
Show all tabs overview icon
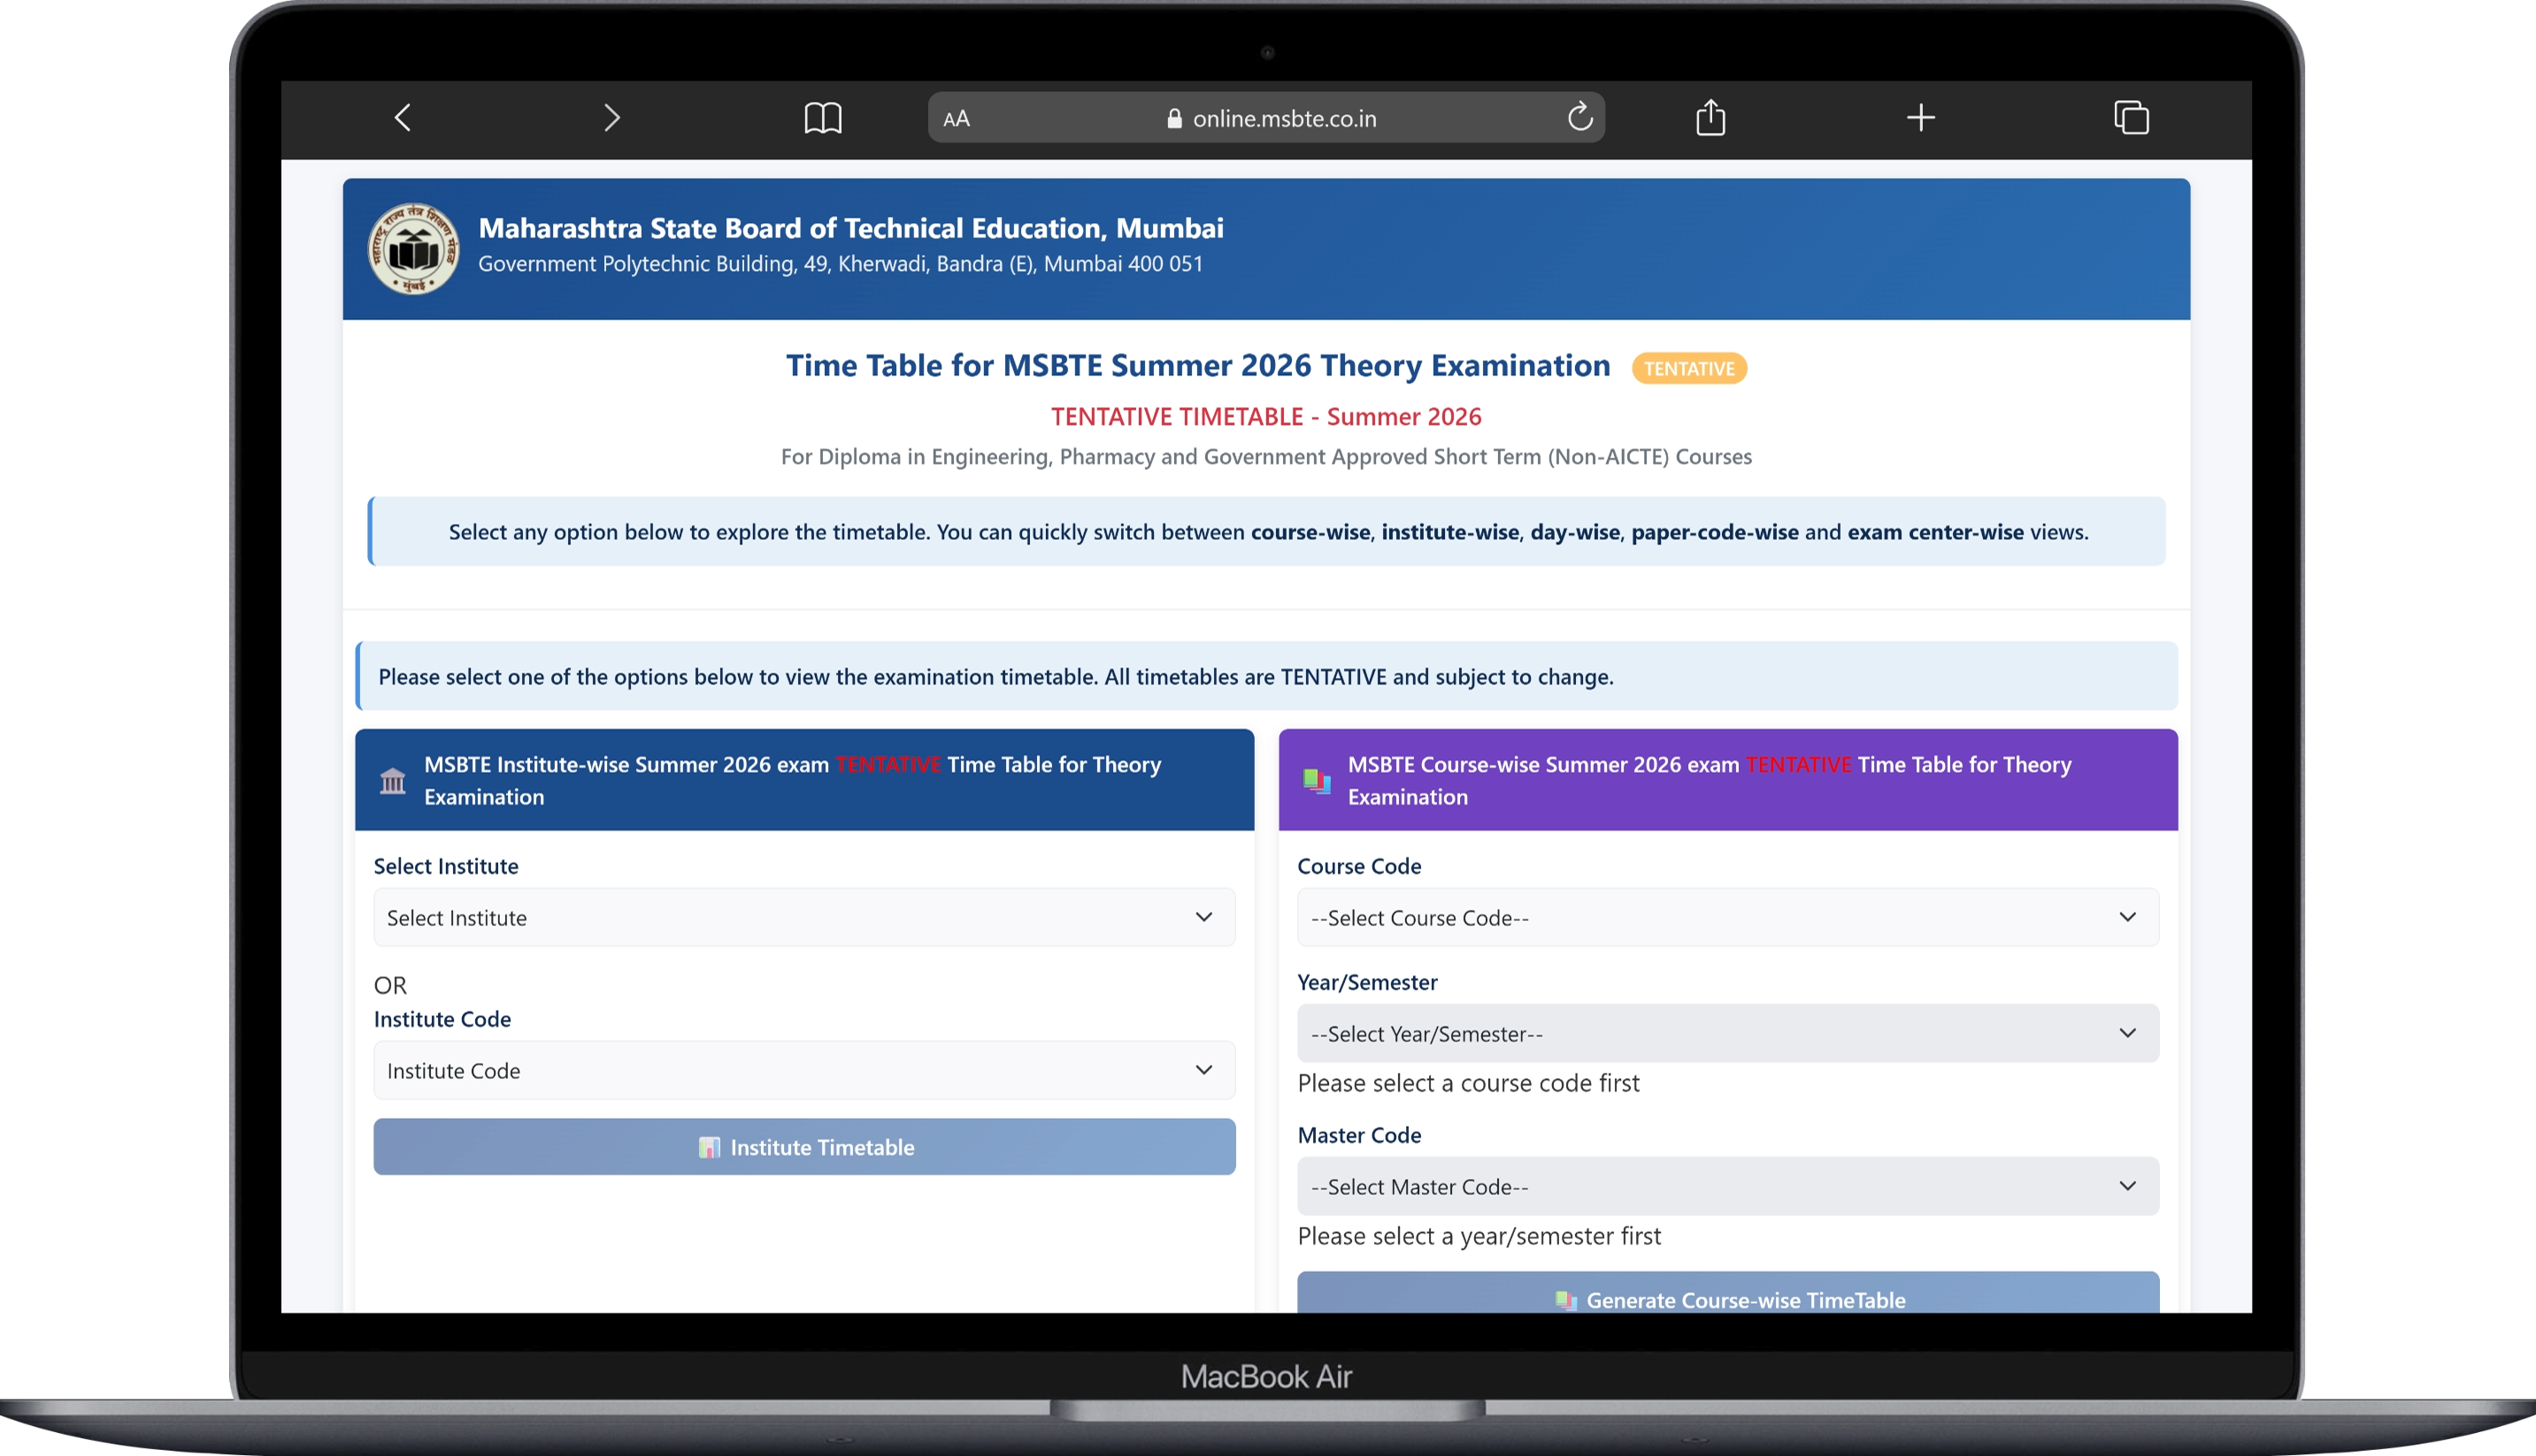point(2131,117)
